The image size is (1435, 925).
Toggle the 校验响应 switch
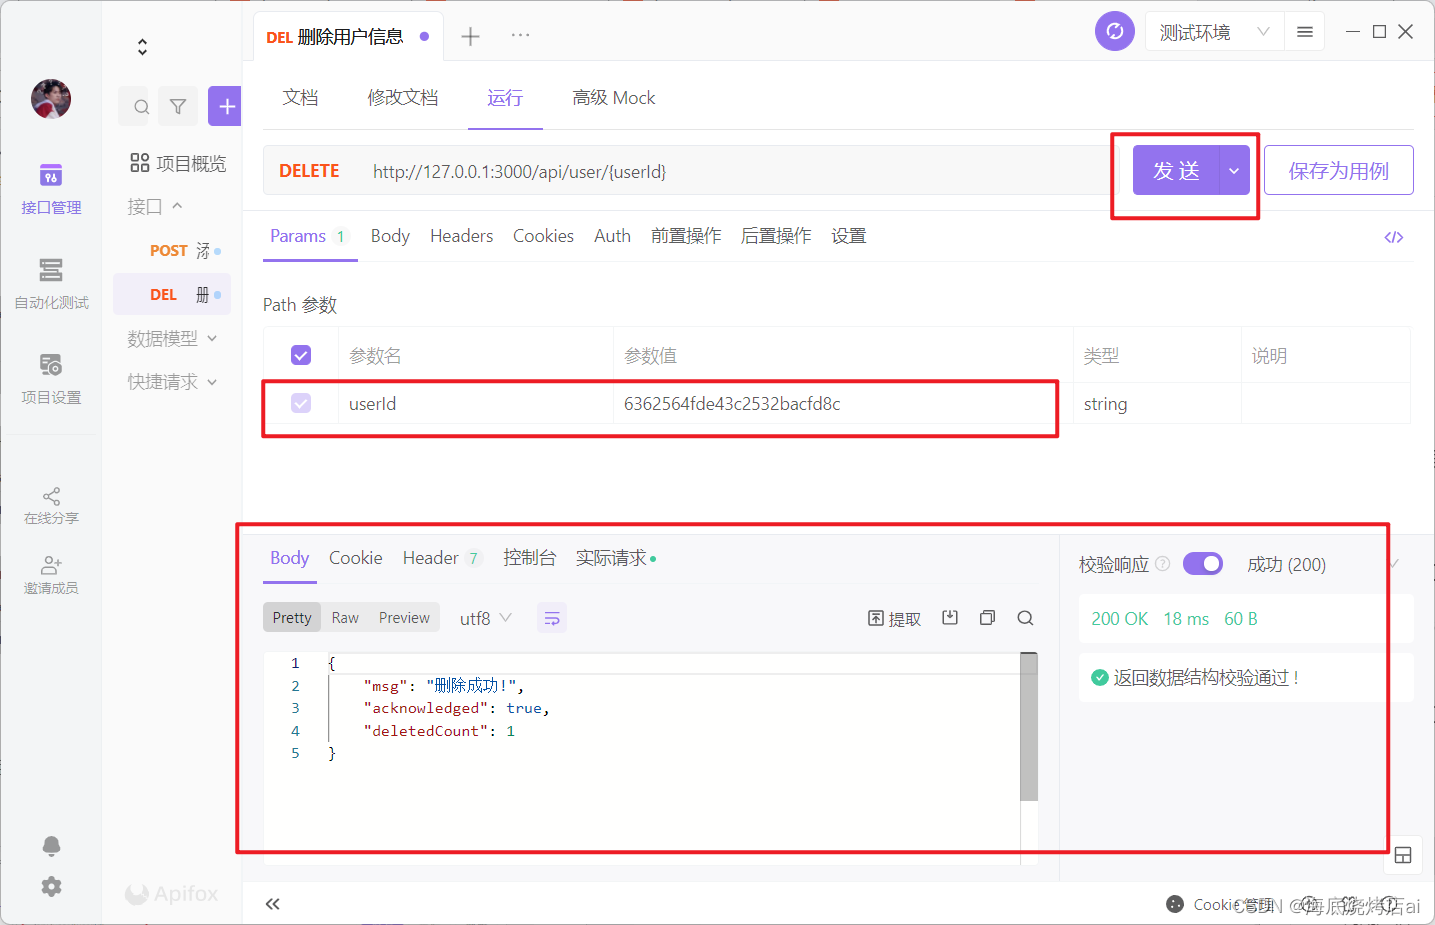coord(1203,564)
